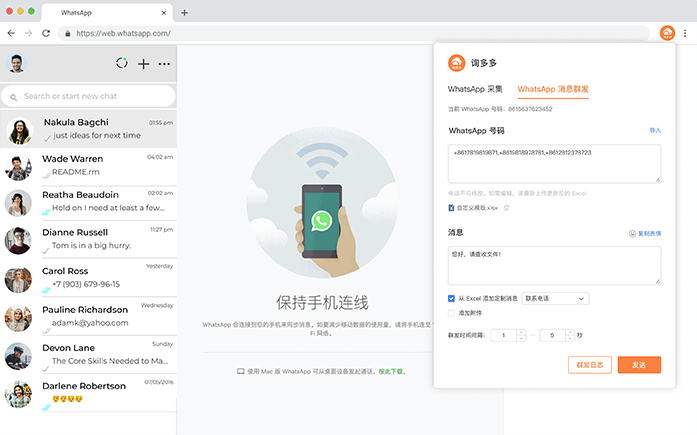Open chat with Nakula Bagchi
Viewport: 697px width, 435px height.
tap(88, 129)
